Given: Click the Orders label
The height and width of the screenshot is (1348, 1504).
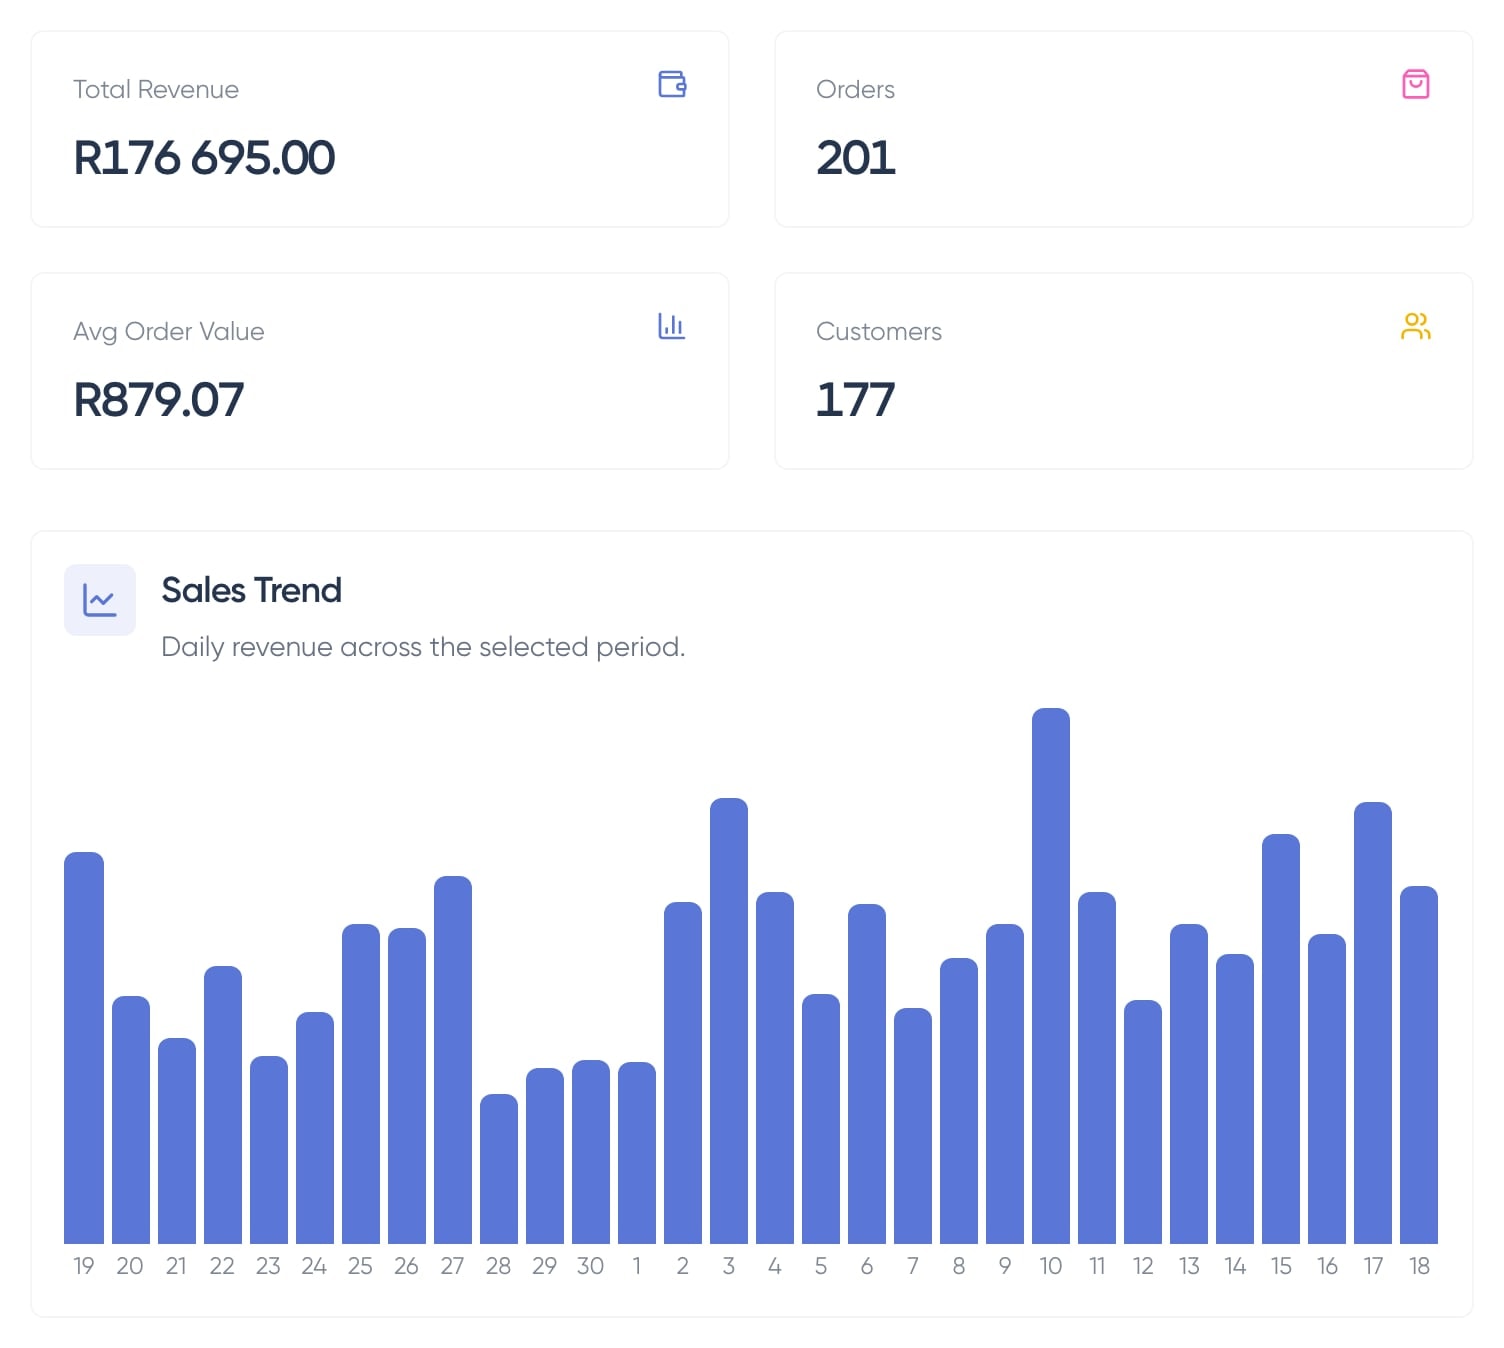Looking at the screenshot, I should [x=855, y=89].
